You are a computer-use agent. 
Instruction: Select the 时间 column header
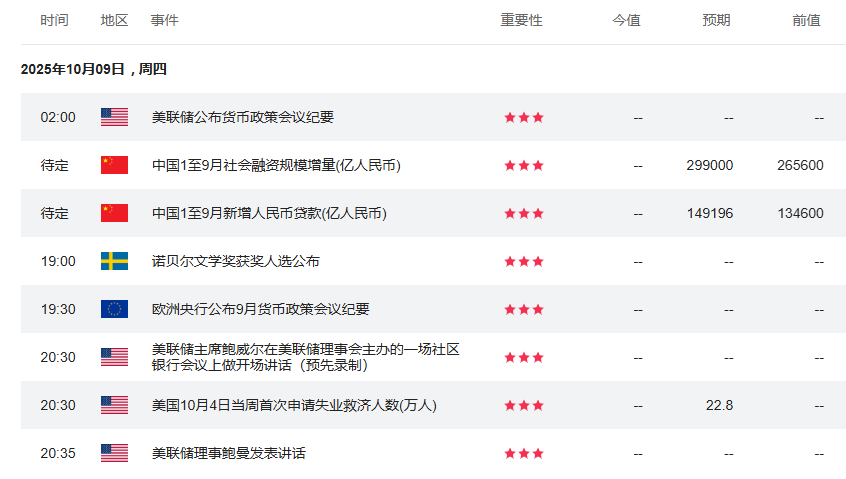tap(55, 20)
